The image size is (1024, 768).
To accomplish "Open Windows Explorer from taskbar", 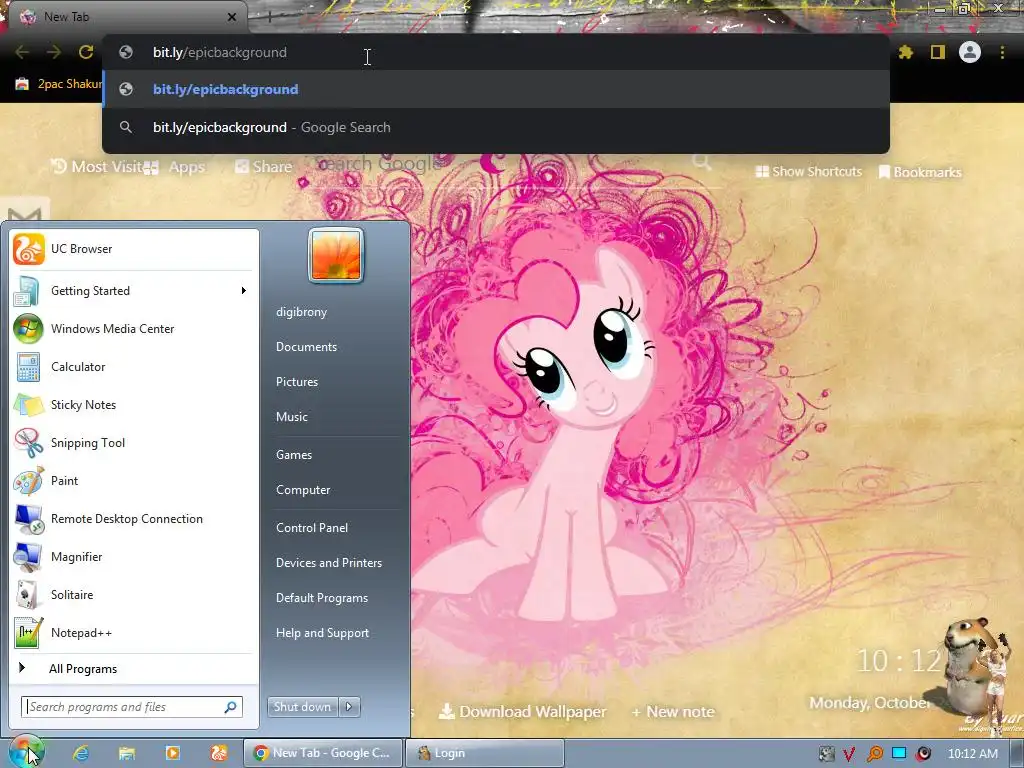I will pos(127,753).
